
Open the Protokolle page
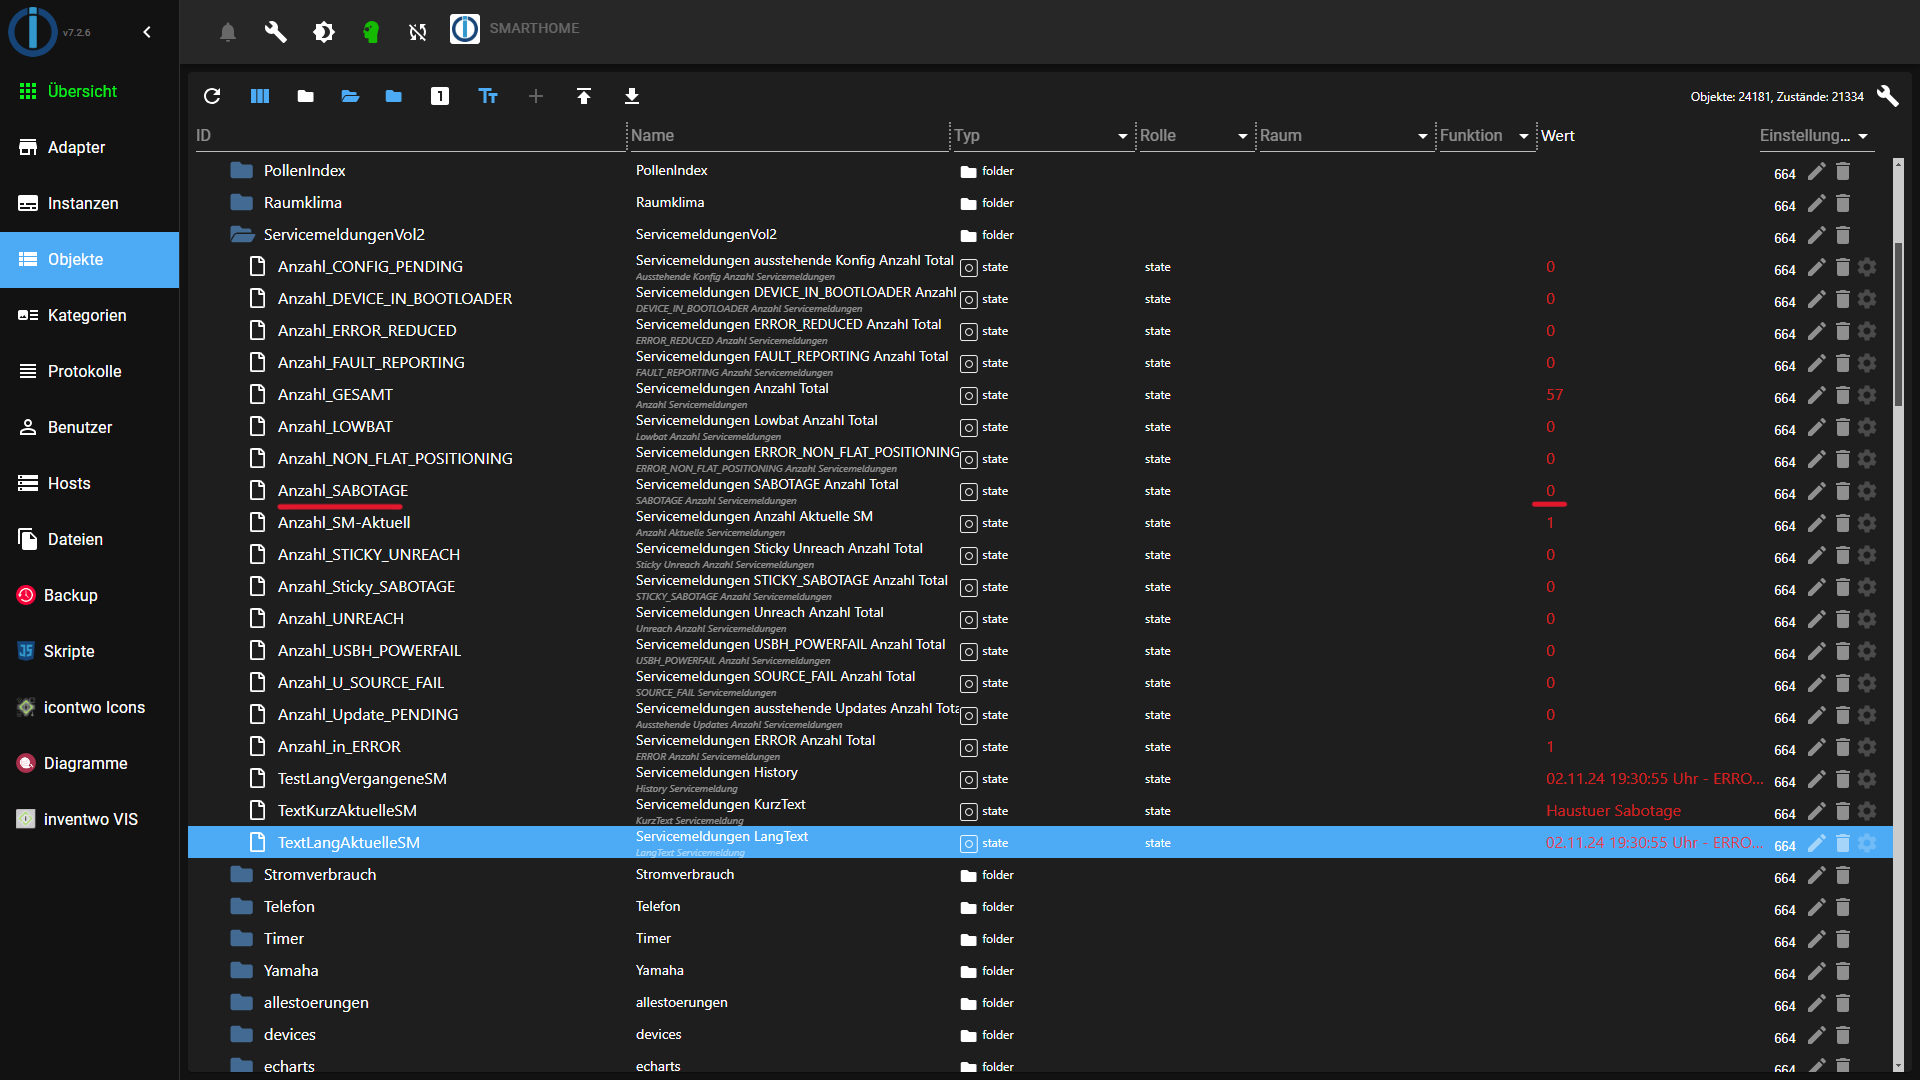click(90, 371)
